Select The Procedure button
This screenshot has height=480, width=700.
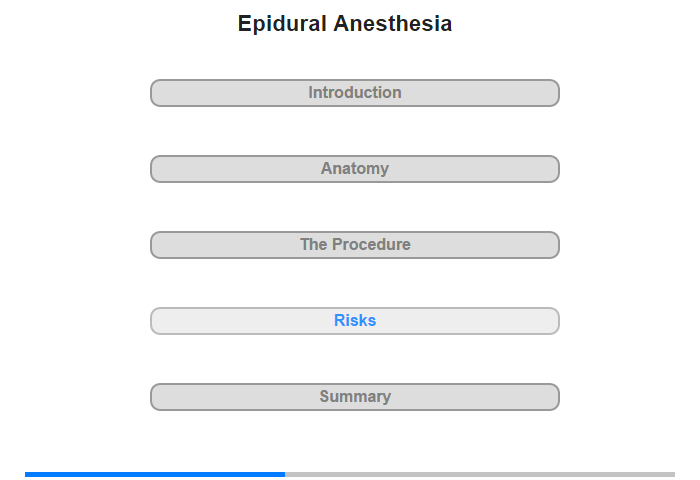[355, 245]
